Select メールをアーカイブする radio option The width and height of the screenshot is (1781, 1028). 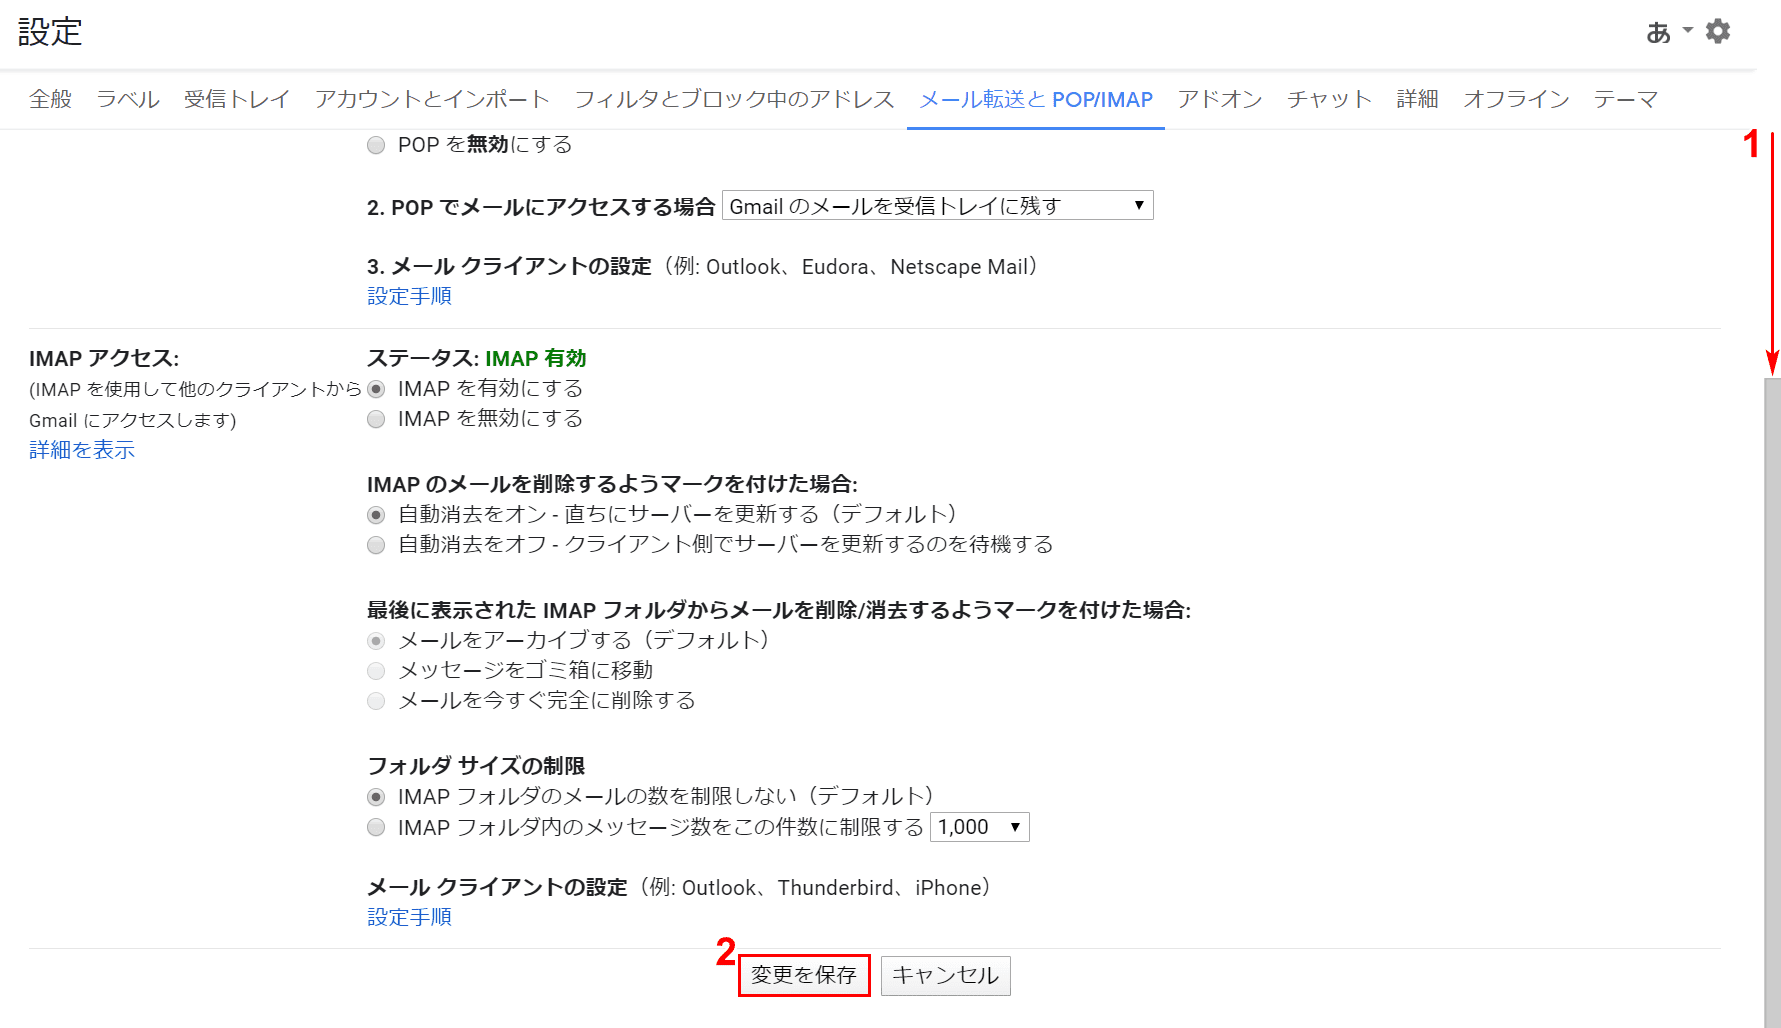376,641
